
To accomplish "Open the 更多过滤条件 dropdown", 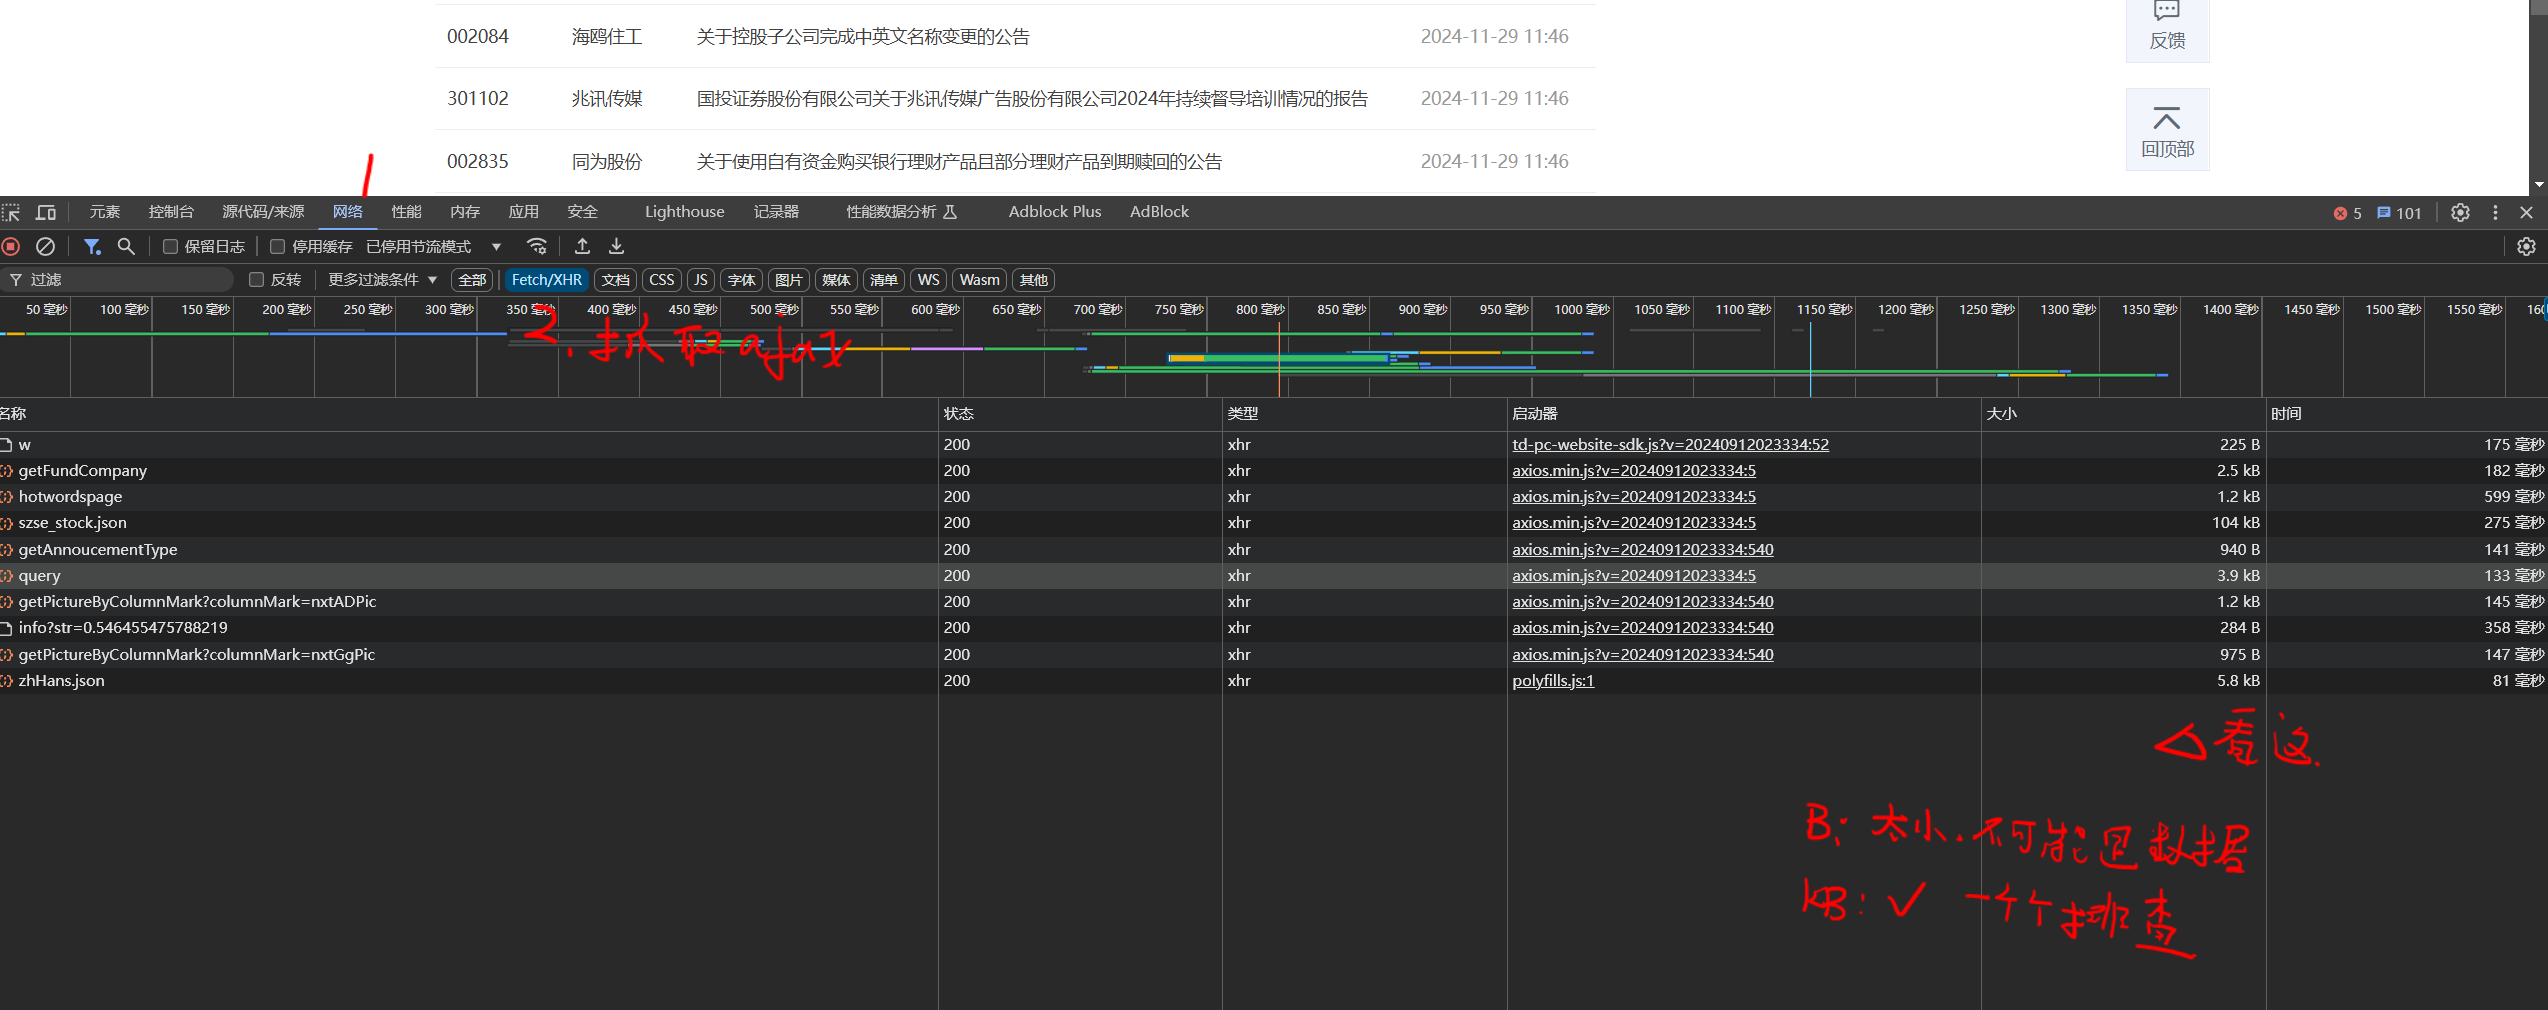I will pyautogui.click(x=382, y=280).
